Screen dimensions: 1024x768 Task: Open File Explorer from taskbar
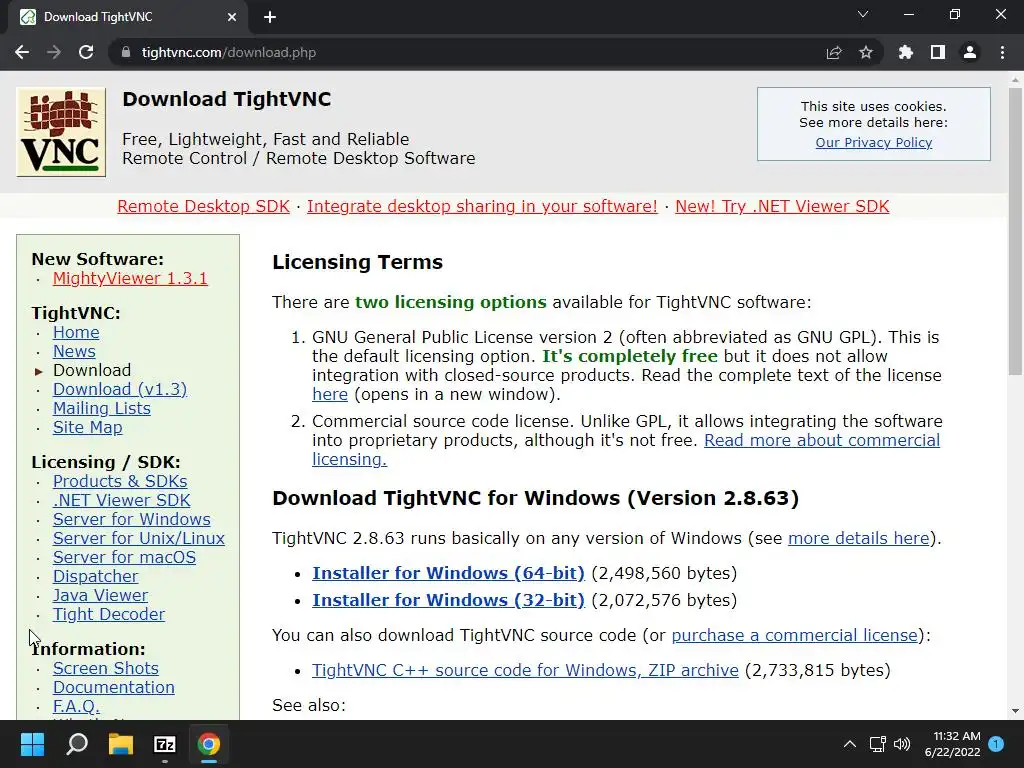coord(121,744)
